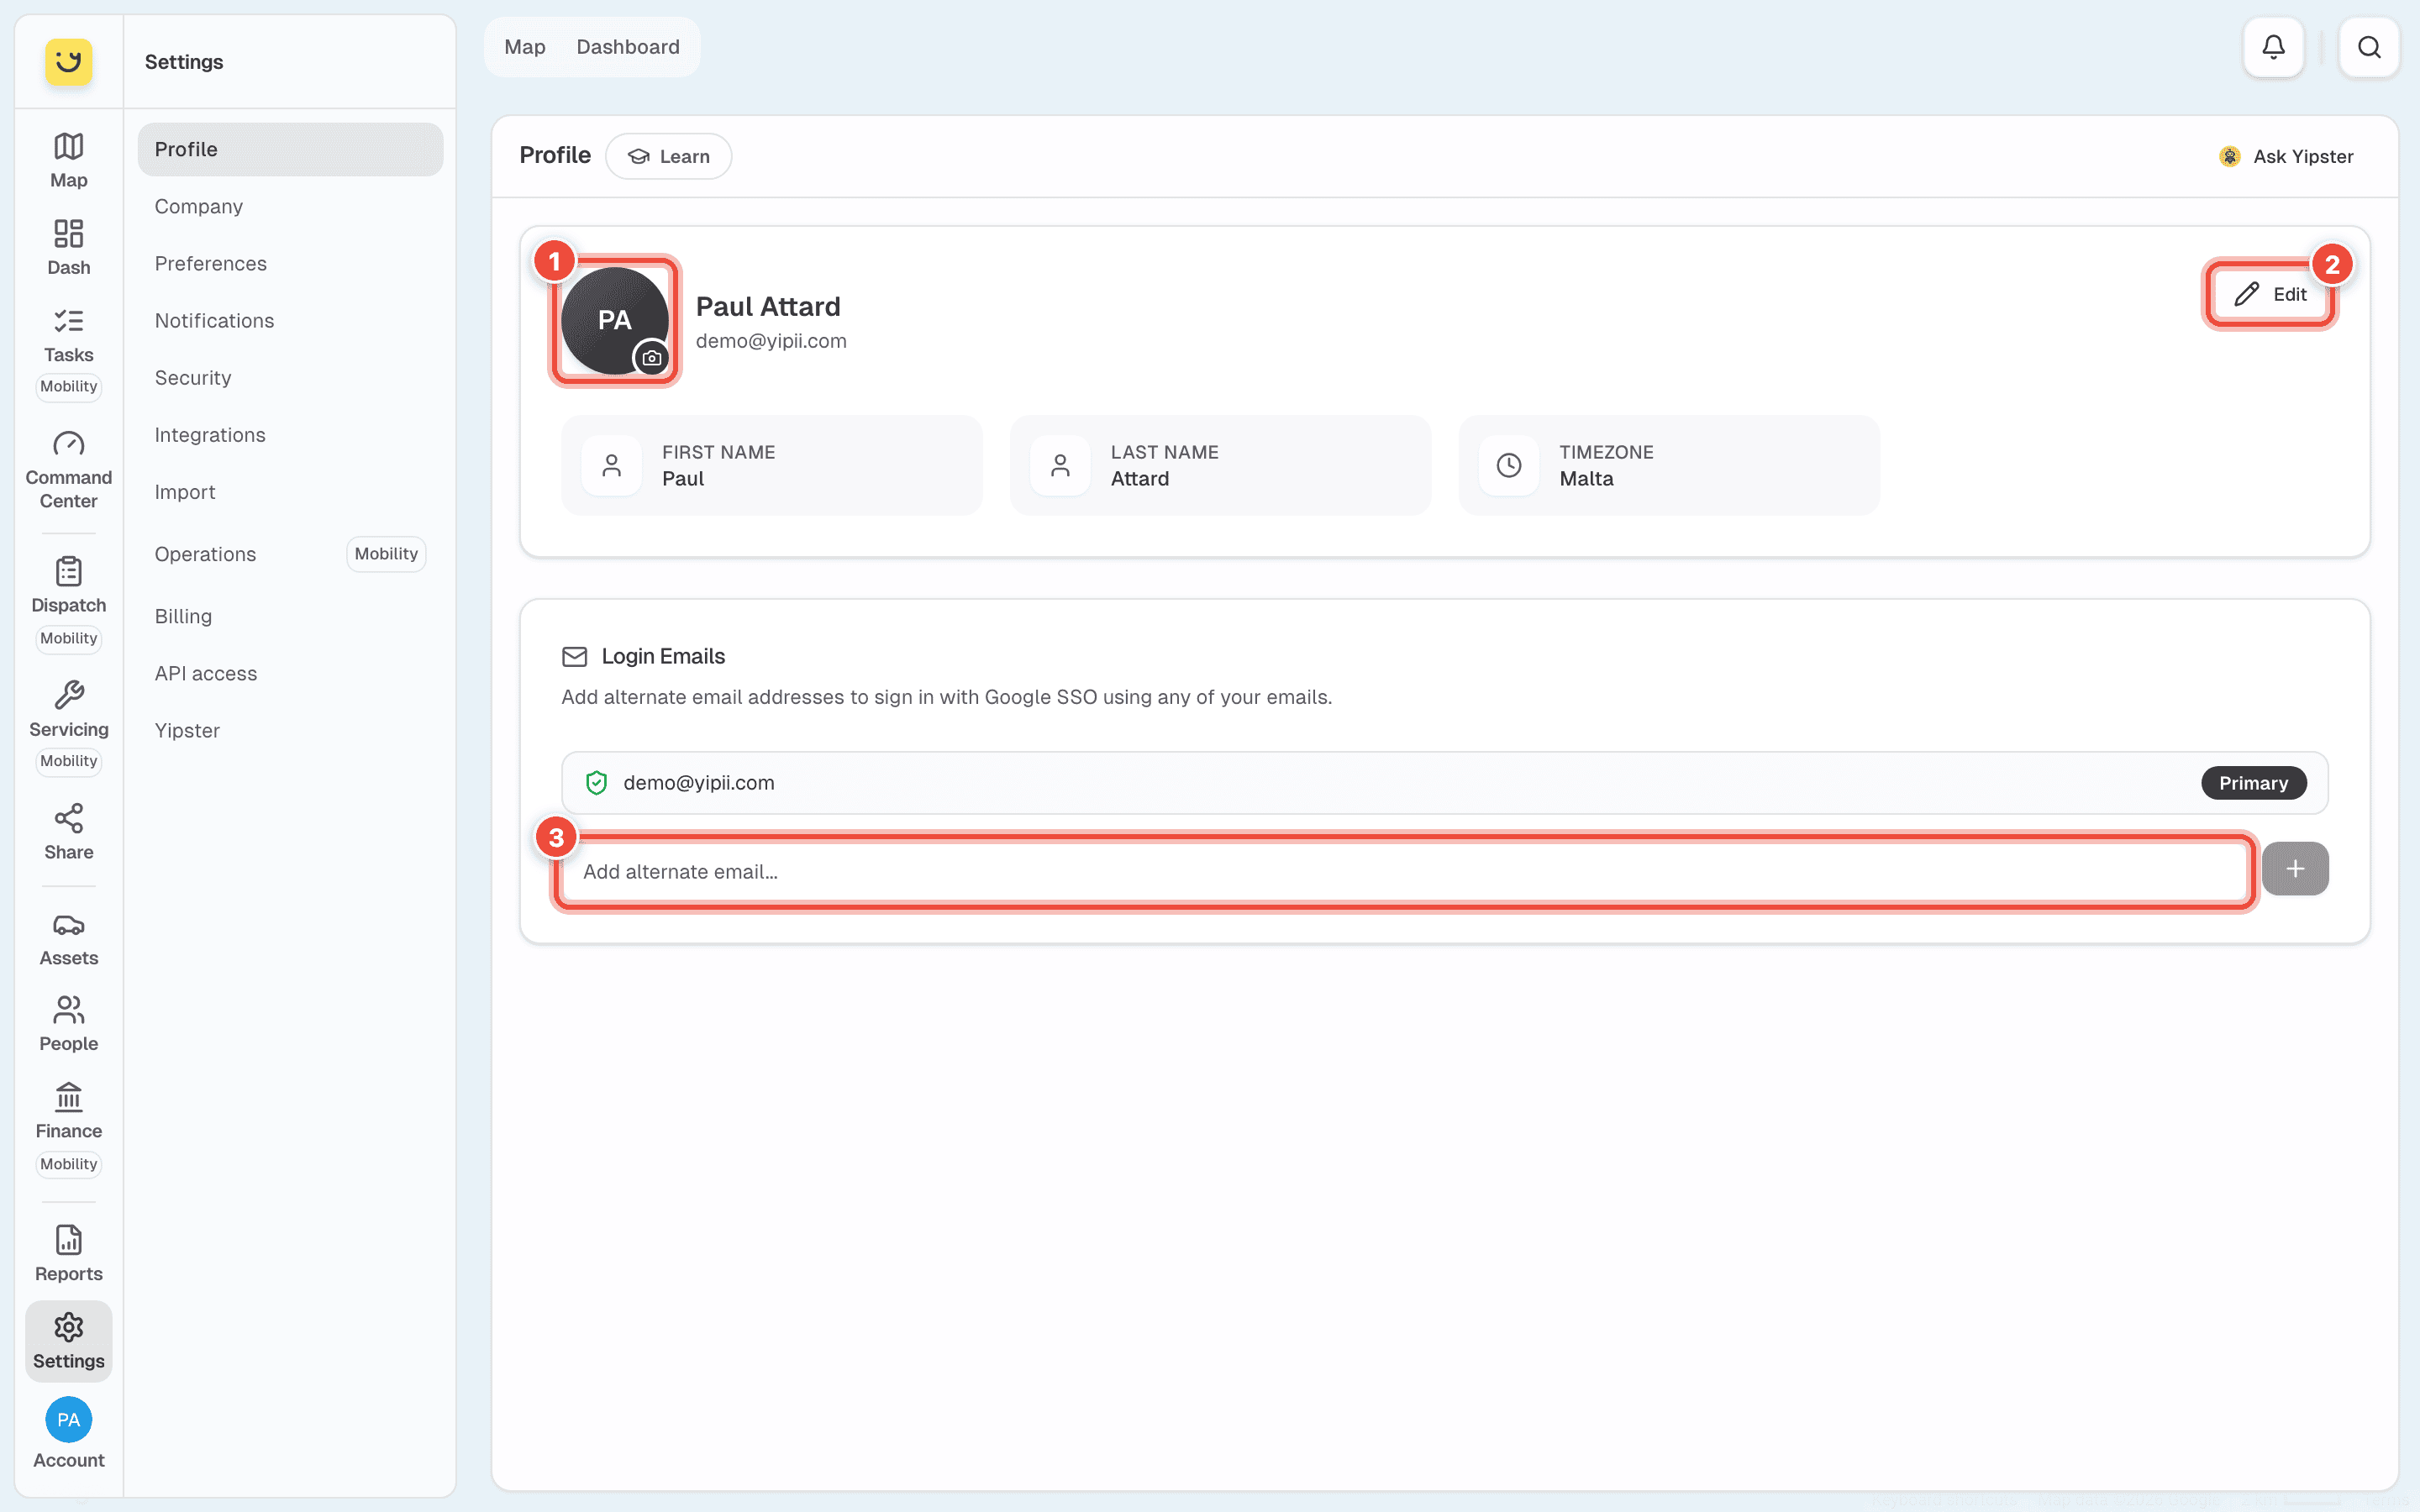Image resolution: width=2420 pixels, height=1512 pixels.
Task: Click Ask Yipster
Action: (x=2287, y=156)
